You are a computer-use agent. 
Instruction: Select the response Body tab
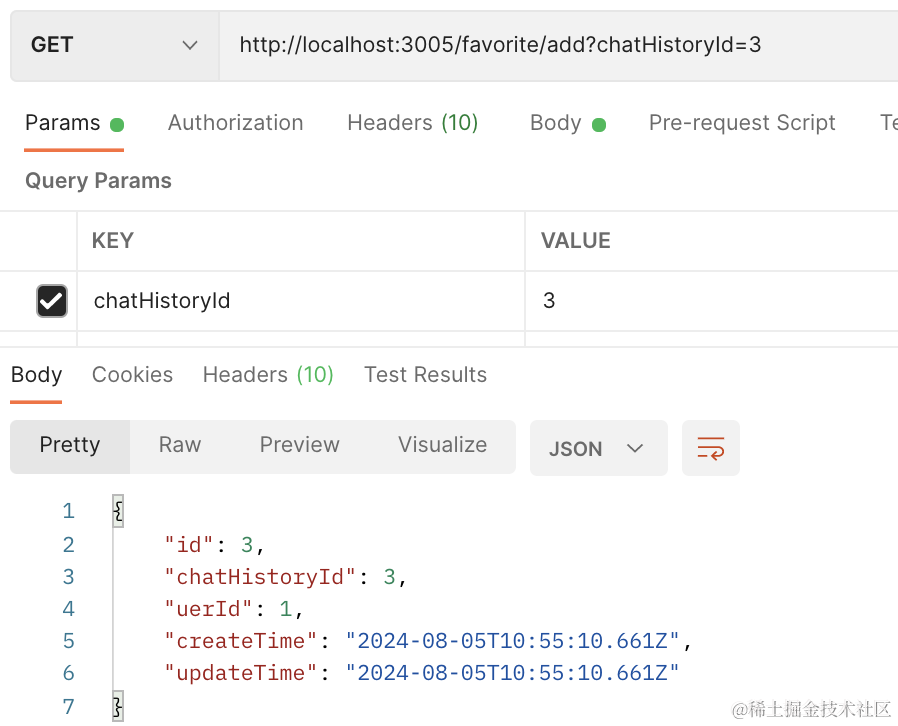[x=37, y=375]
